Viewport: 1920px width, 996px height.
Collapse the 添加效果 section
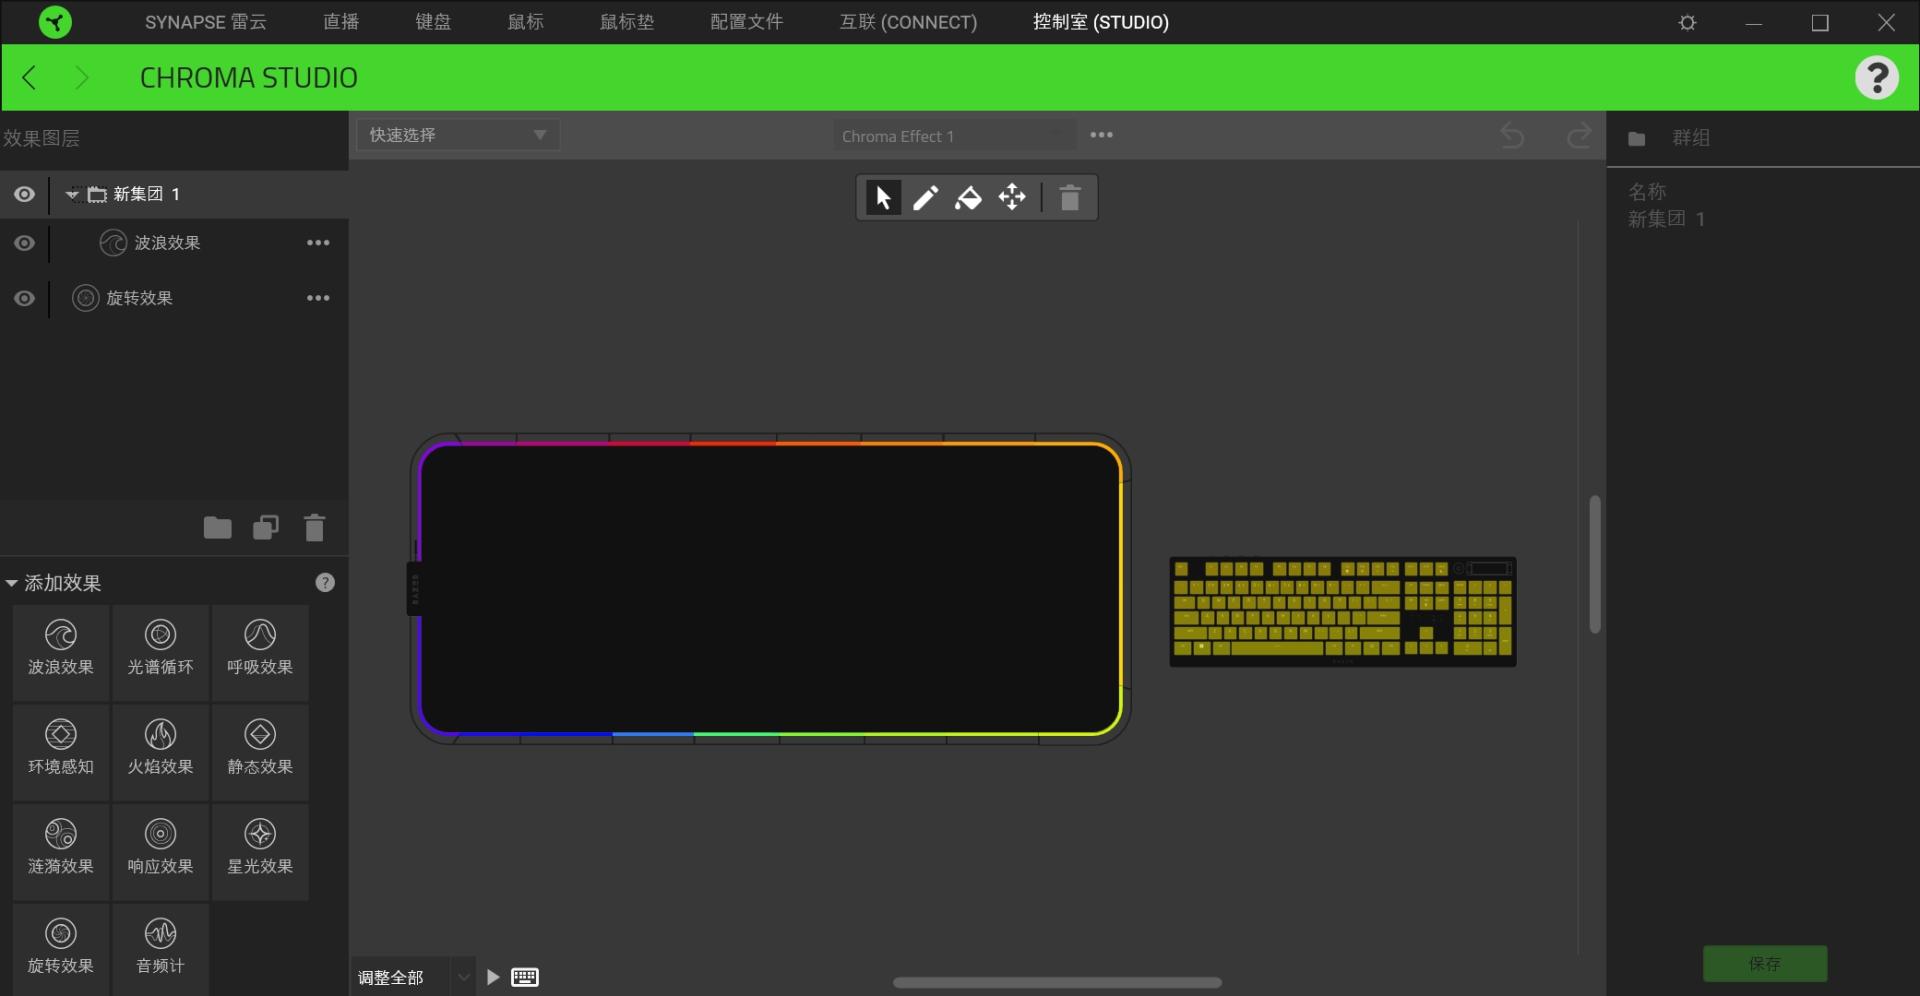coord(11,583)
